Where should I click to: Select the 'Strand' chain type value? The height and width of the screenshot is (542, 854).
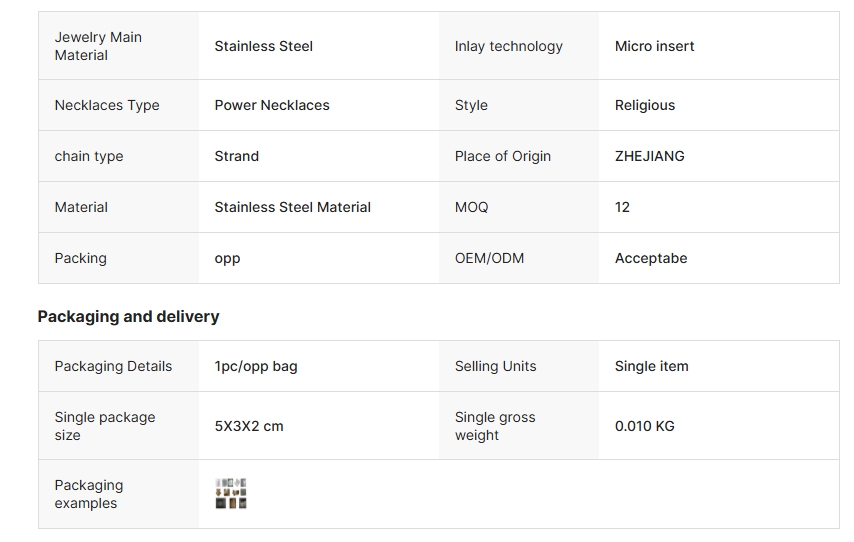236,156
